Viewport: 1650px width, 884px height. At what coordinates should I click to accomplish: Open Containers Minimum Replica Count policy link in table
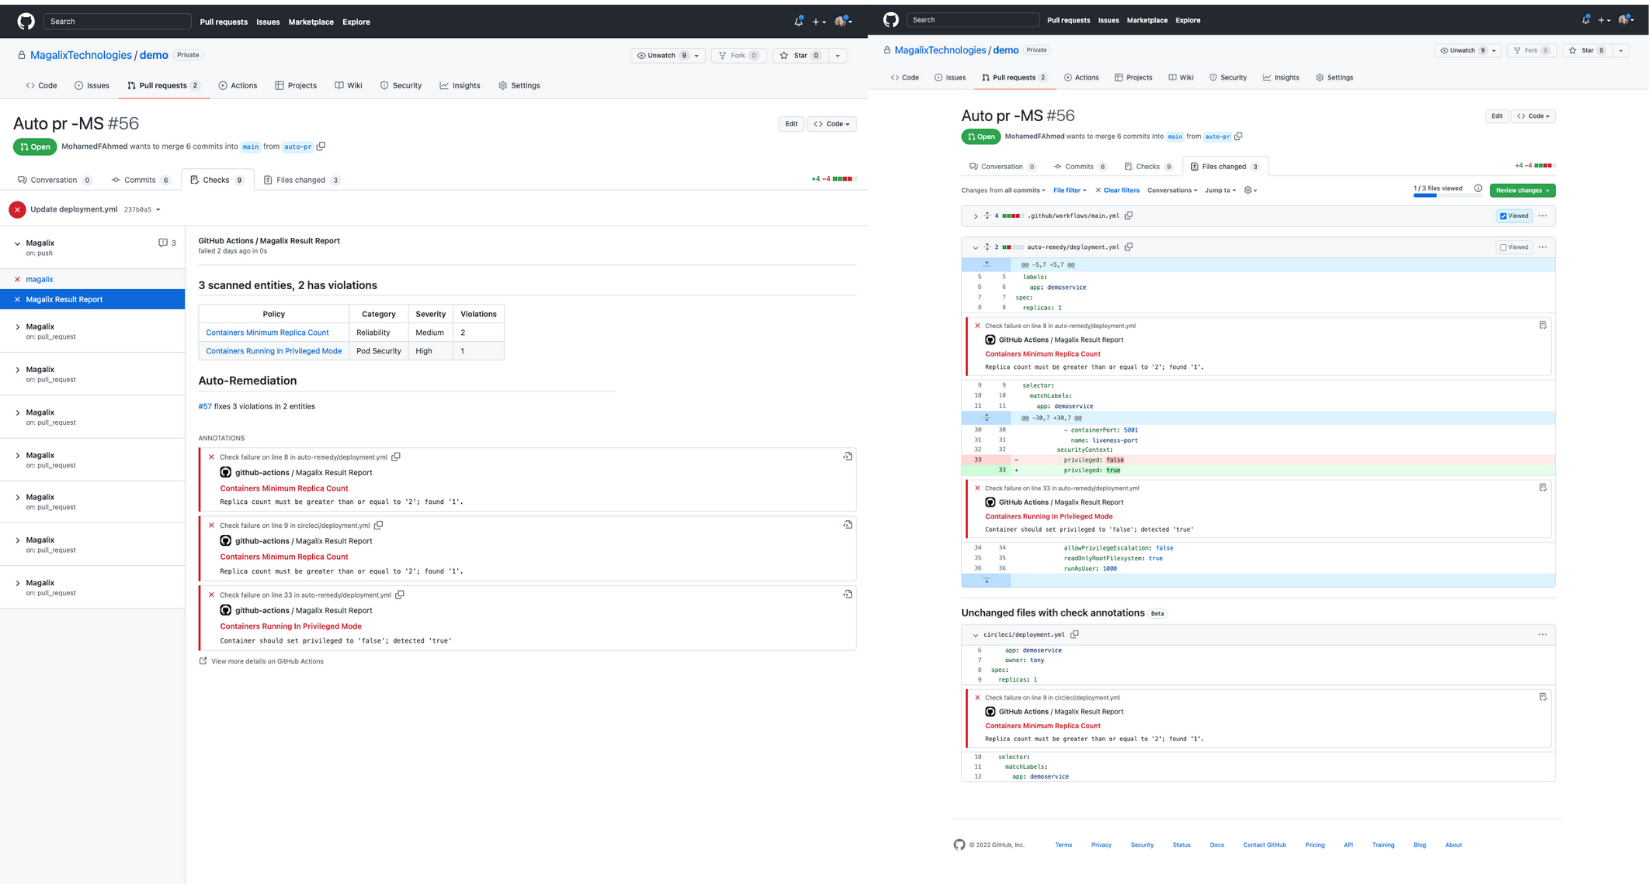[267, 333]
